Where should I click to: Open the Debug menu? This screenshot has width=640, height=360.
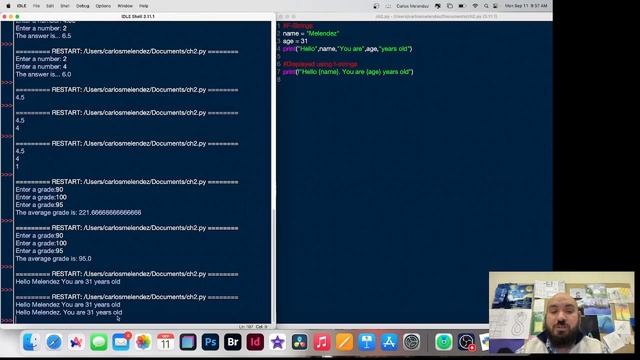coord(82,6)
